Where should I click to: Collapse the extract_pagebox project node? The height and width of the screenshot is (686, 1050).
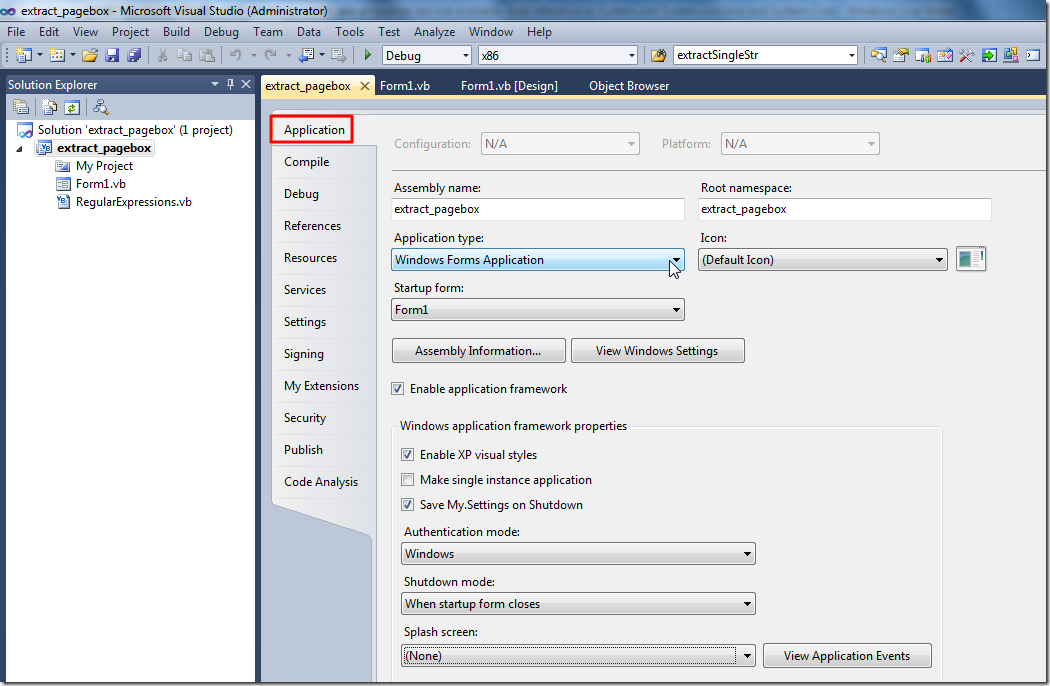point(19,149)
